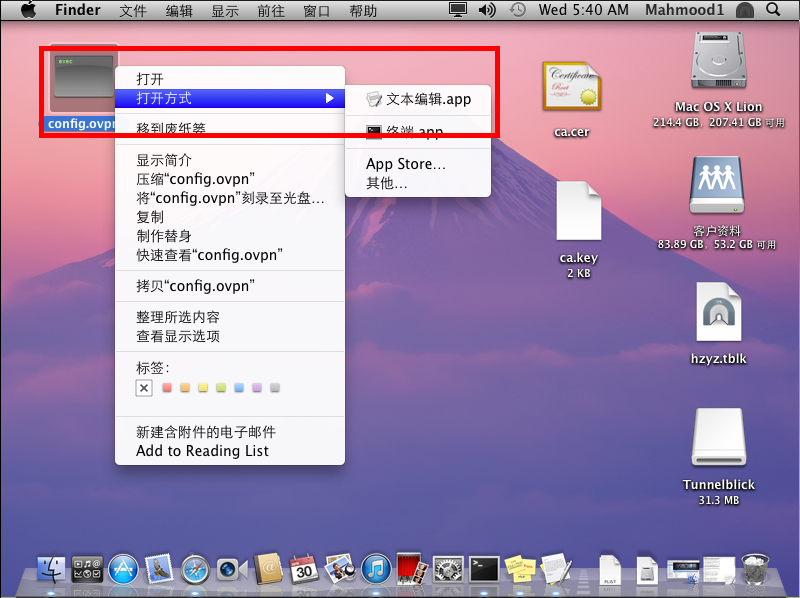Choose 其他… in the submenu

[x=418, y=183]
